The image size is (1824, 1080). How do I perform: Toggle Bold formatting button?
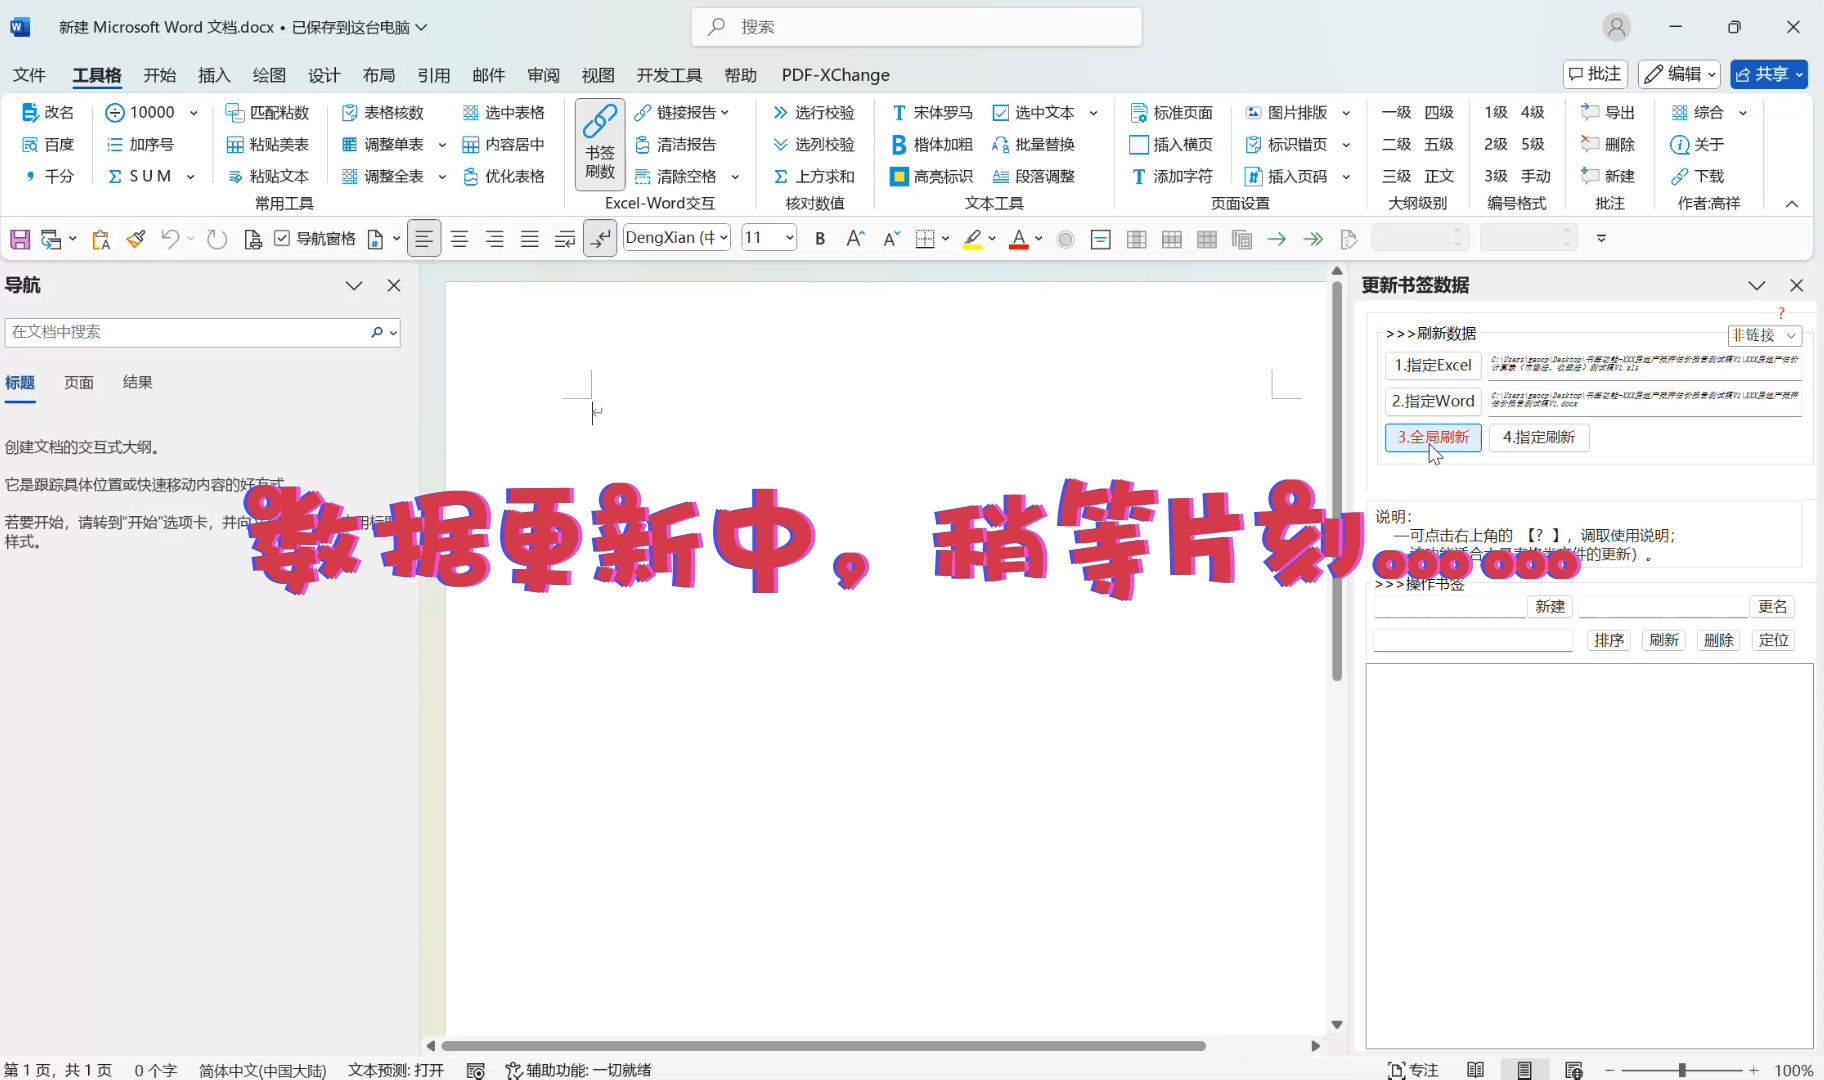pos(820,239)
